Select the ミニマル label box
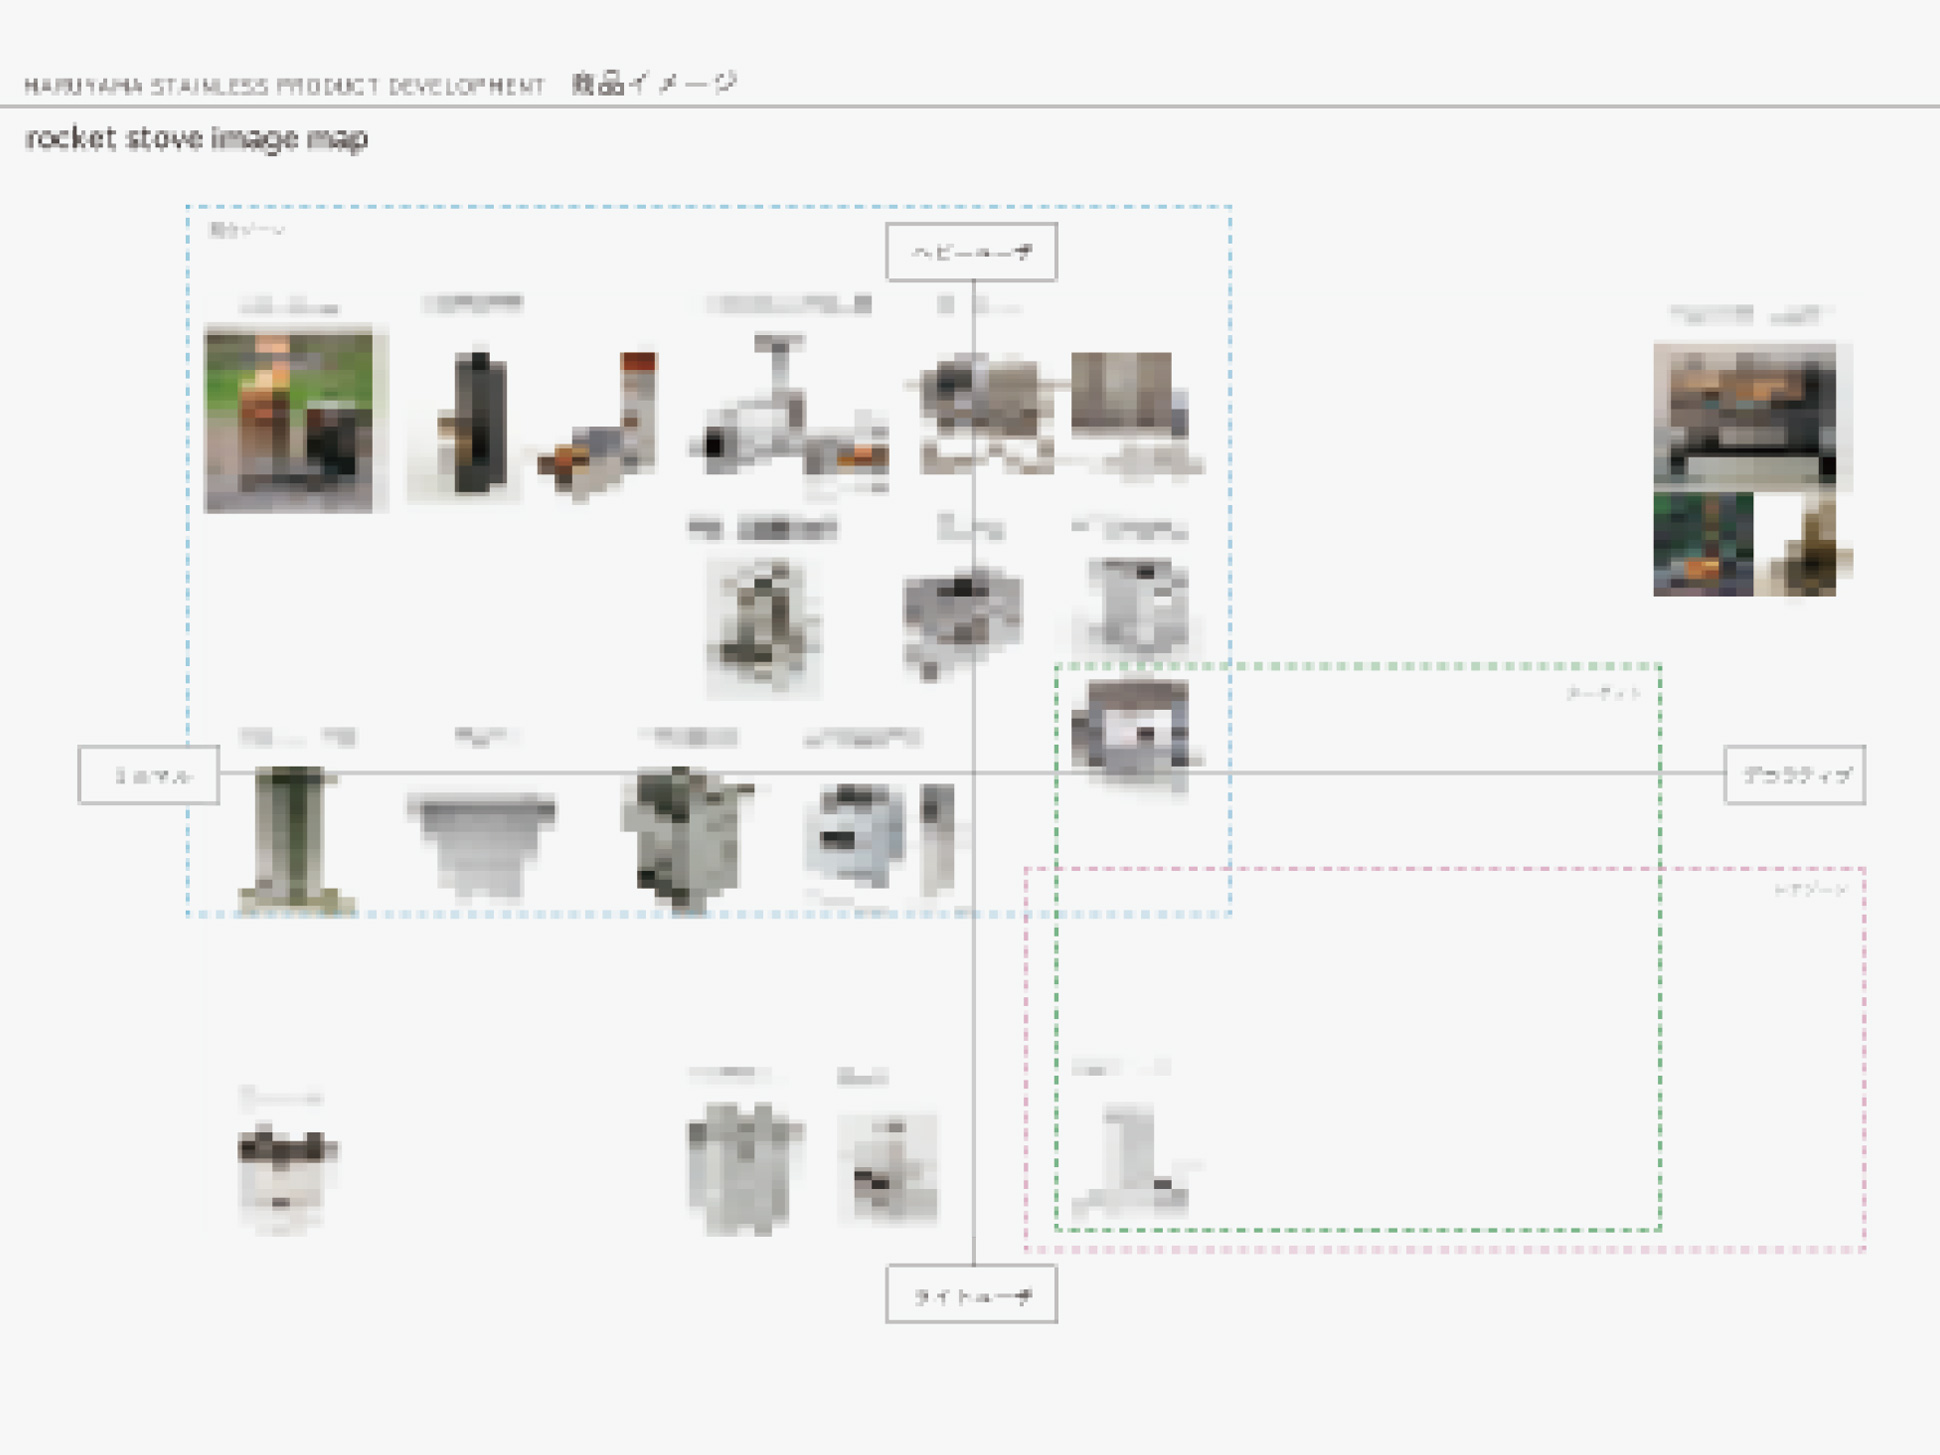This screenshot has width=1940, height=1455. pos(149,775)
